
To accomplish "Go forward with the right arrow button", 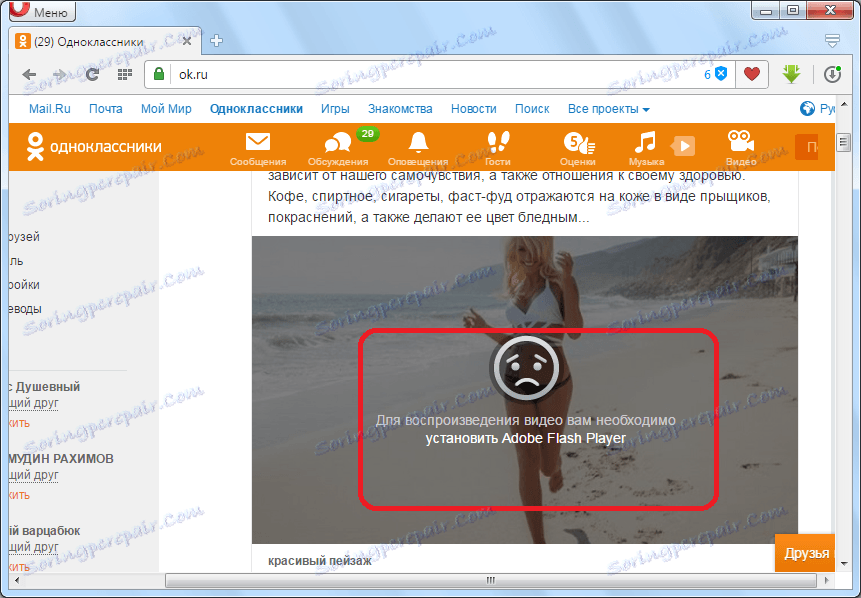I will [x=59, y=74].
